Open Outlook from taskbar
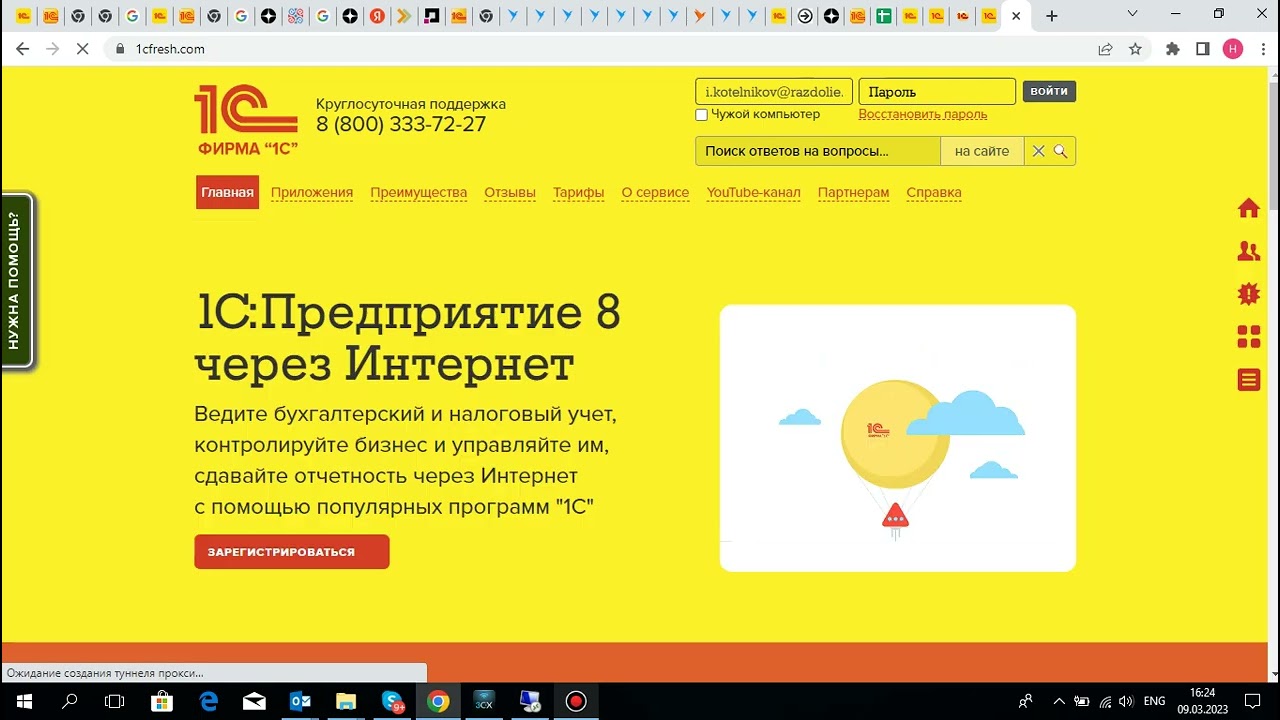The image size is (1280, 720). point(300,701)
